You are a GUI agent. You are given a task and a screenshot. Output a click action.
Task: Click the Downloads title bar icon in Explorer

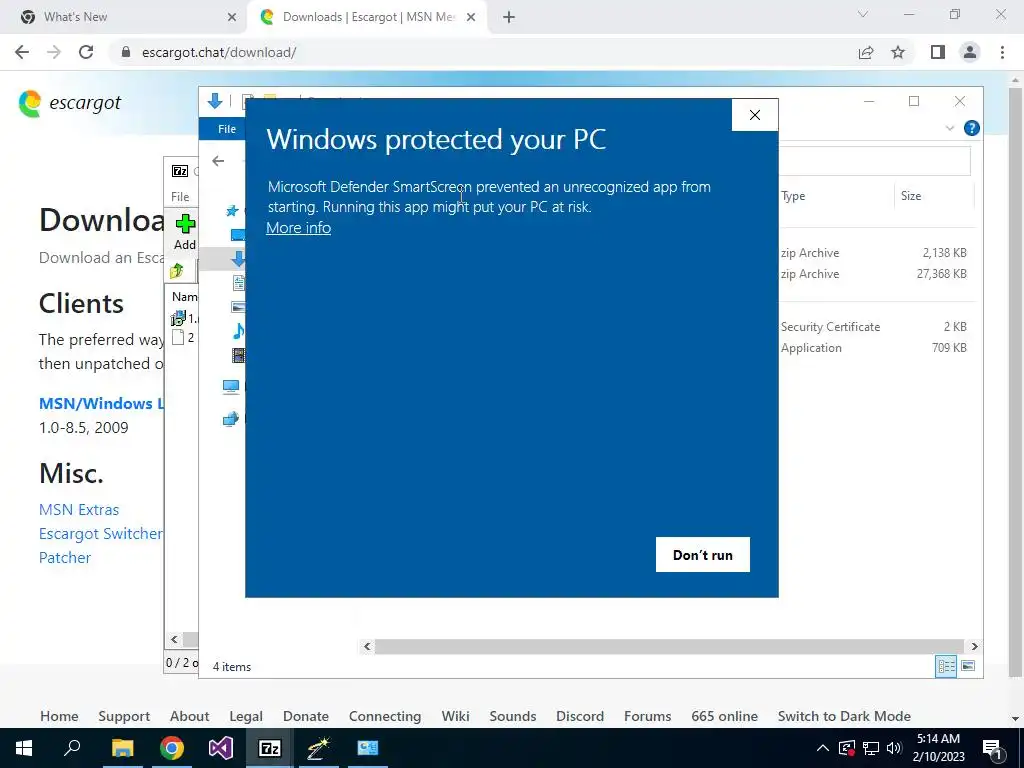215,101
